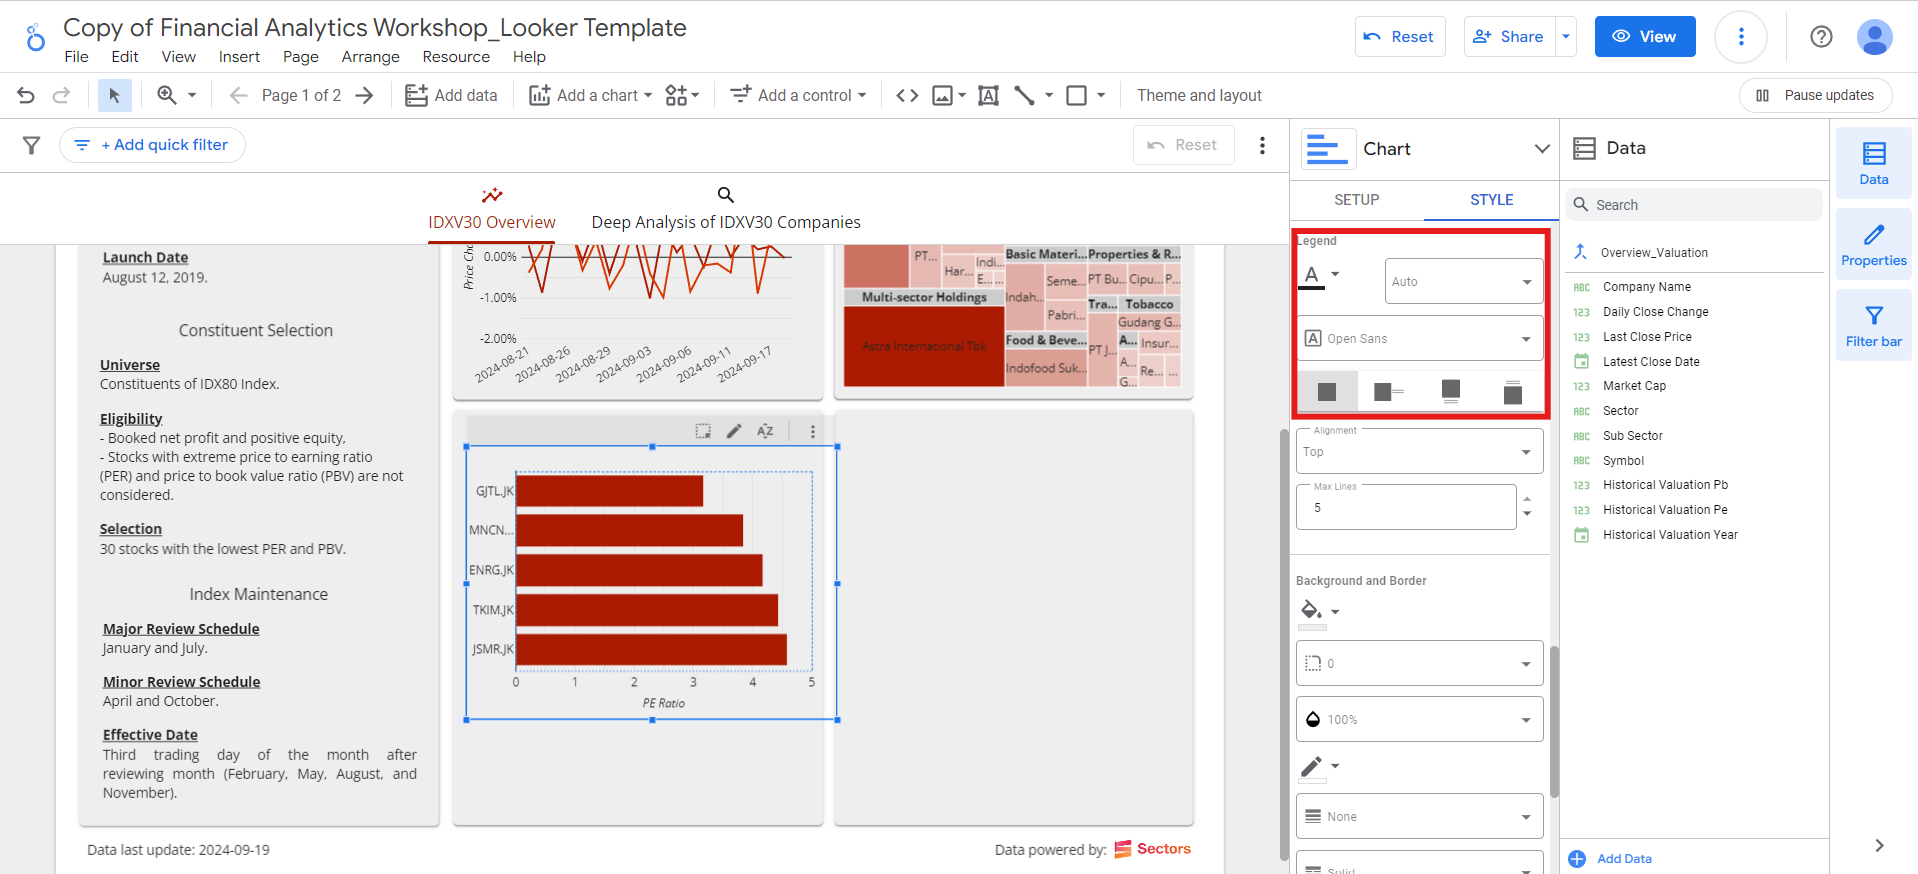Click chart select-area icon on bar chart
This screenshot has height=874, width=1918.
703,431
